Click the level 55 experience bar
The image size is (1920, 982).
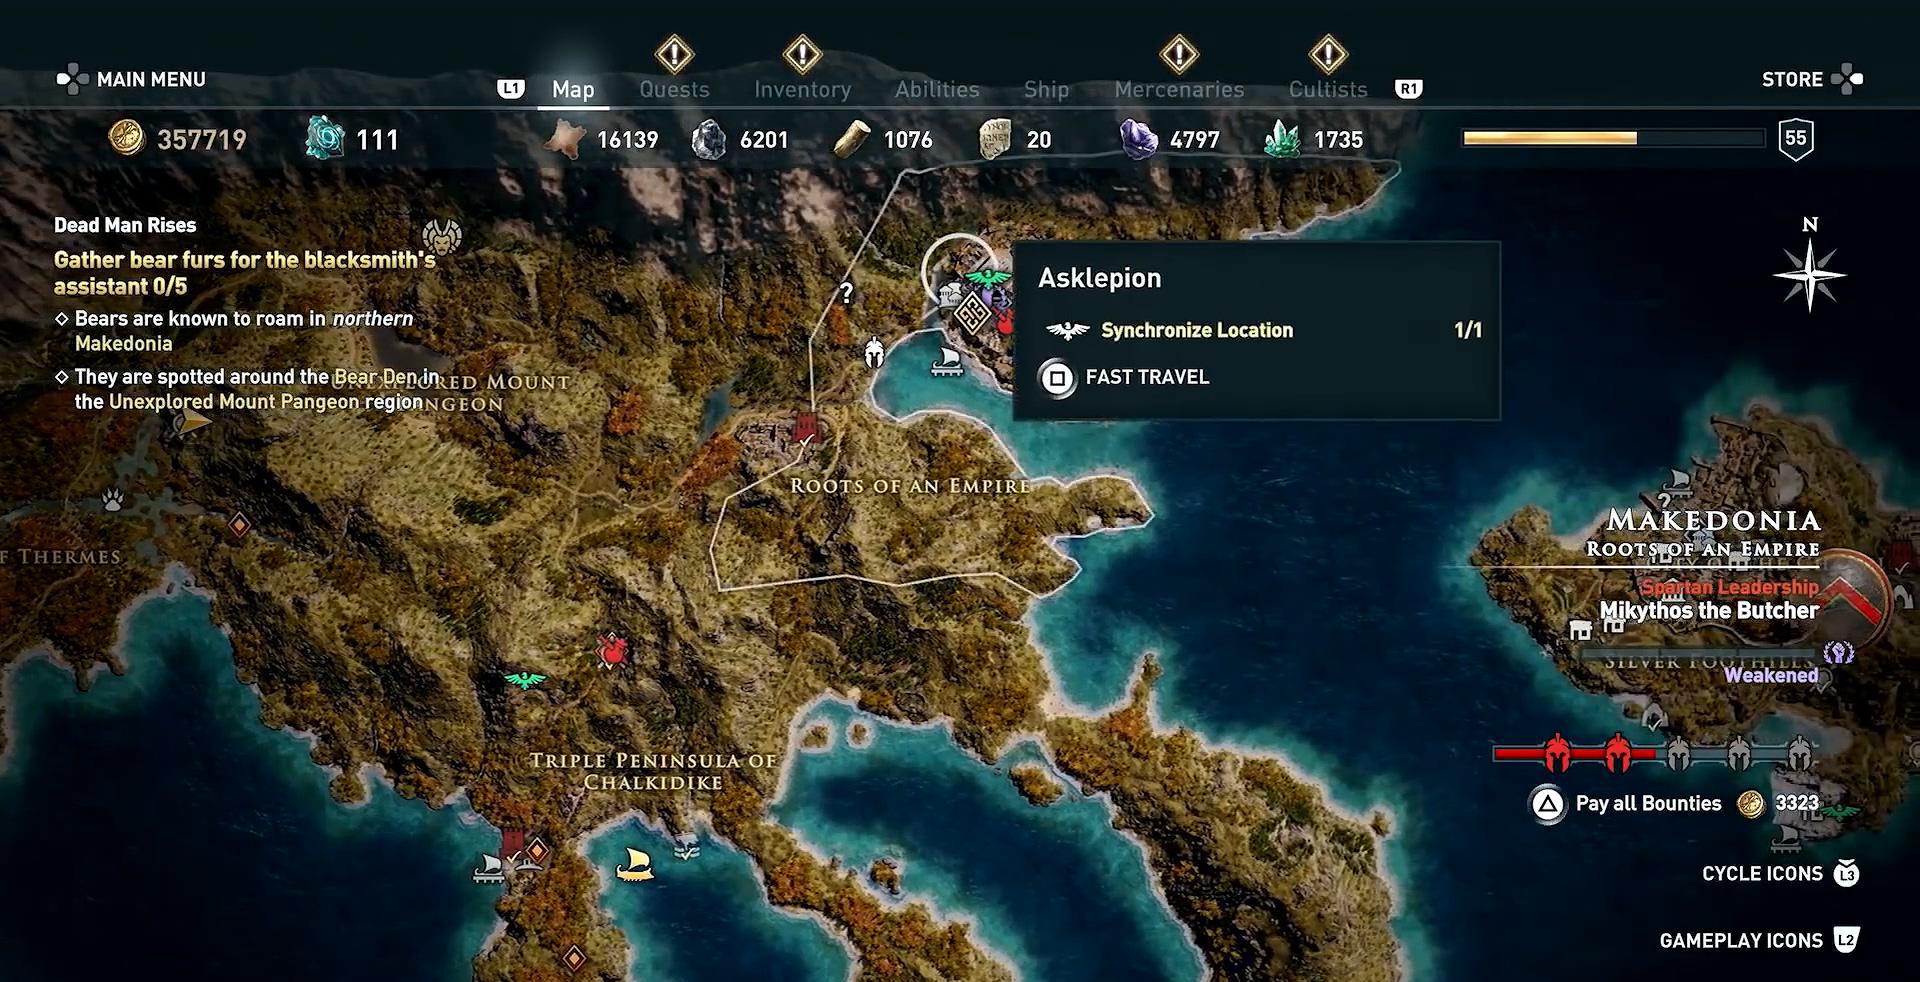pos(1614,138)
